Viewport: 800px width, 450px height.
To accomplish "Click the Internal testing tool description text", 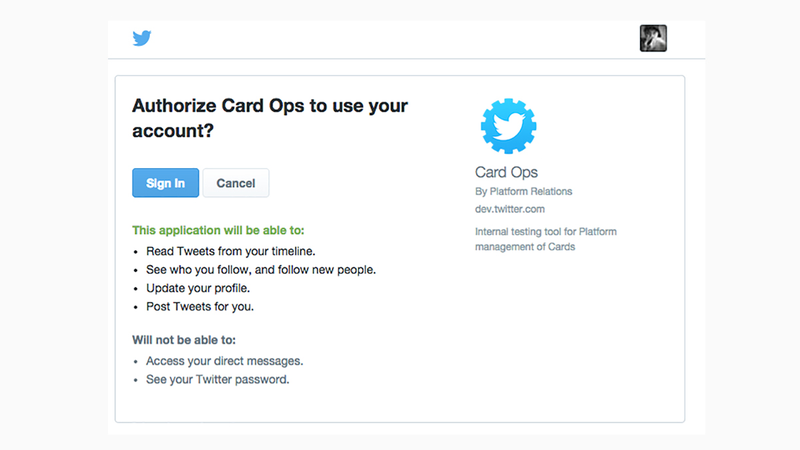I will tap(545, 239).
